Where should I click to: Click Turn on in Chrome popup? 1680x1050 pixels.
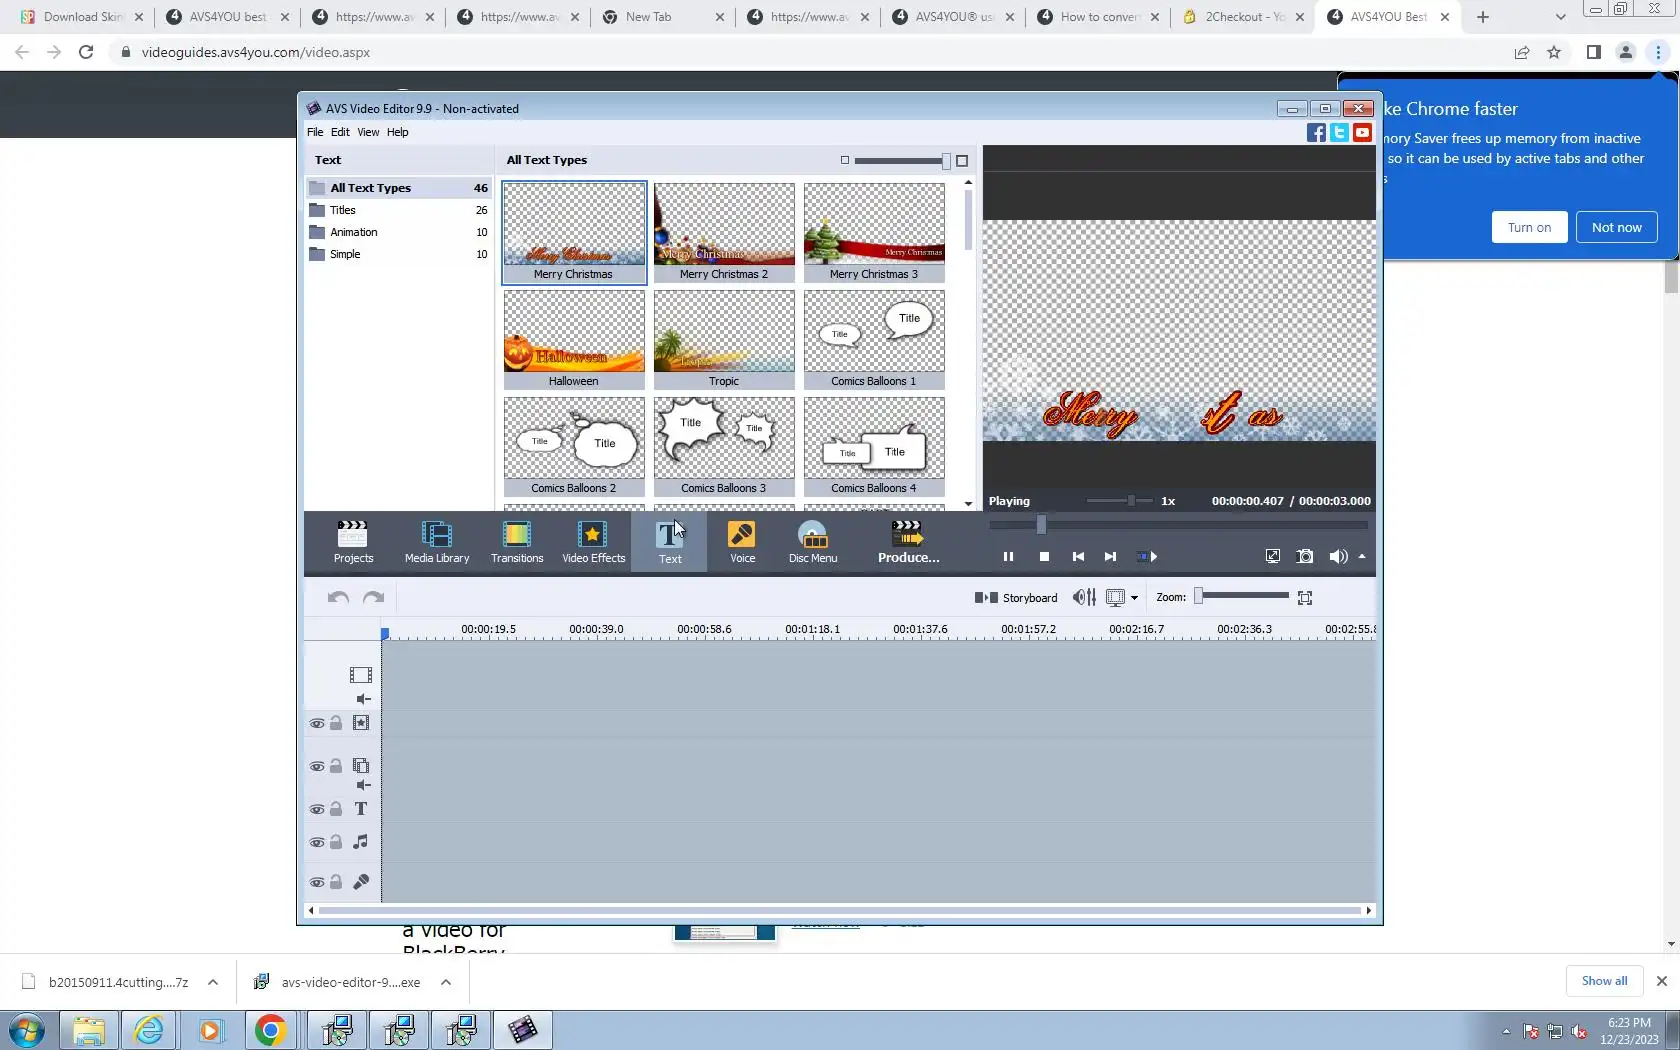click(x=1529, y=227)
